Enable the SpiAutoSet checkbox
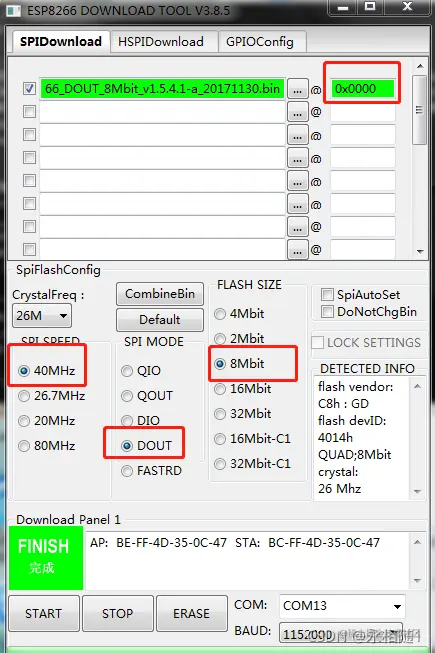Viewport: 435px width, 653px height. coord(327,295)
